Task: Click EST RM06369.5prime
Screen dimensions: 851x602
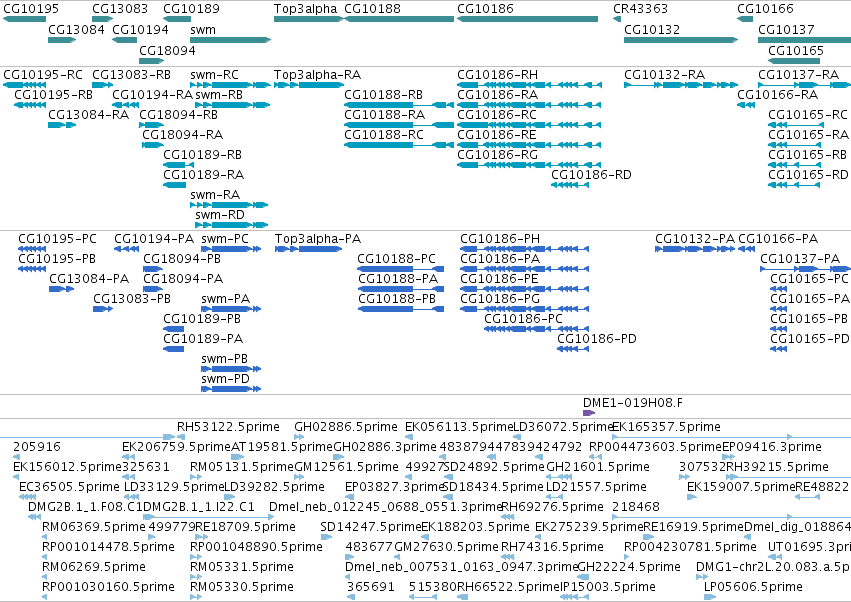Action: (x=93, y=527)
